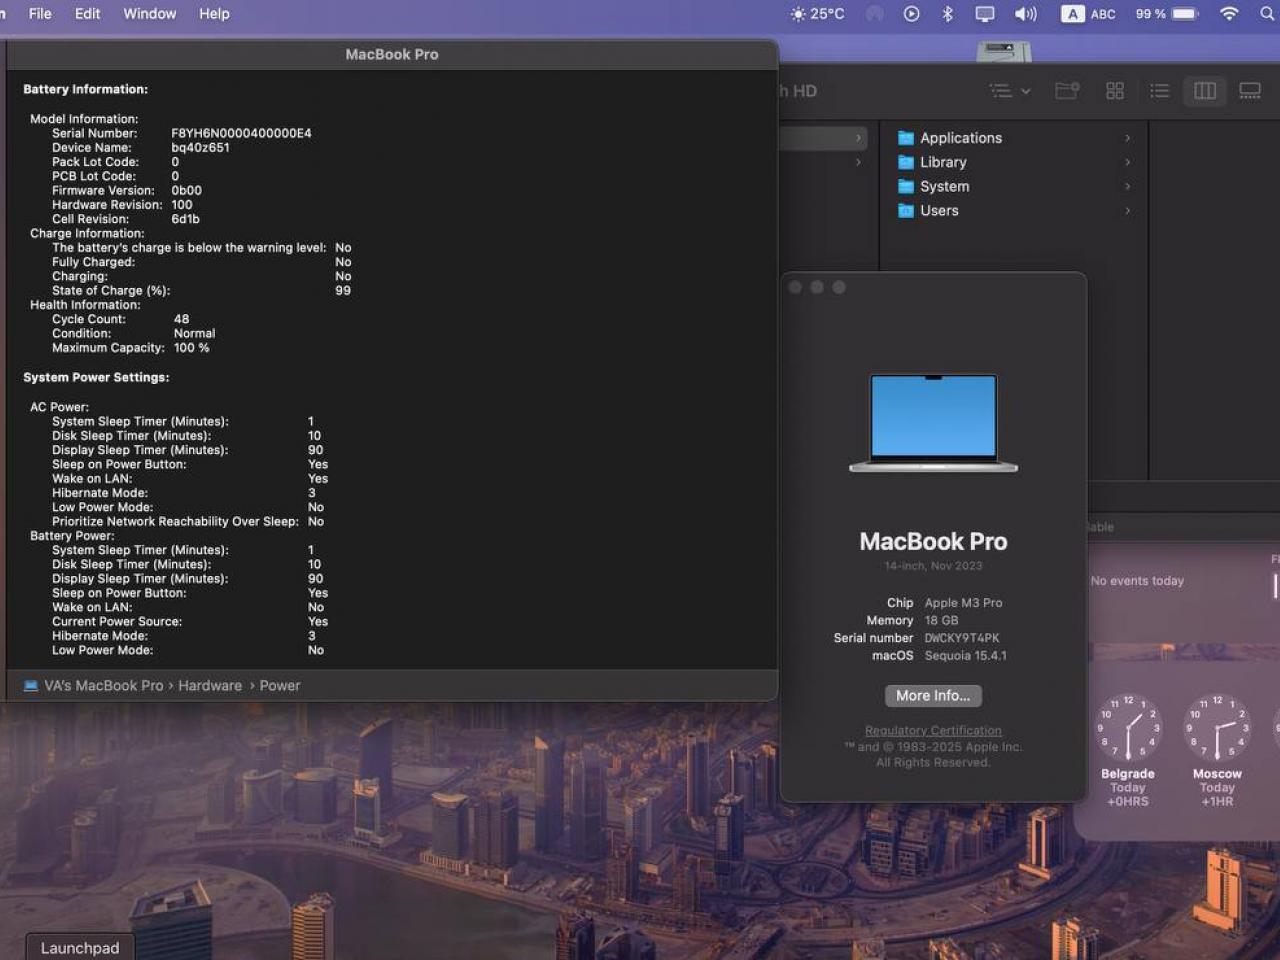This screenshot has width=1280, height=960.
Task: Open the Edit menu
Action: click(x=87, y=14)
